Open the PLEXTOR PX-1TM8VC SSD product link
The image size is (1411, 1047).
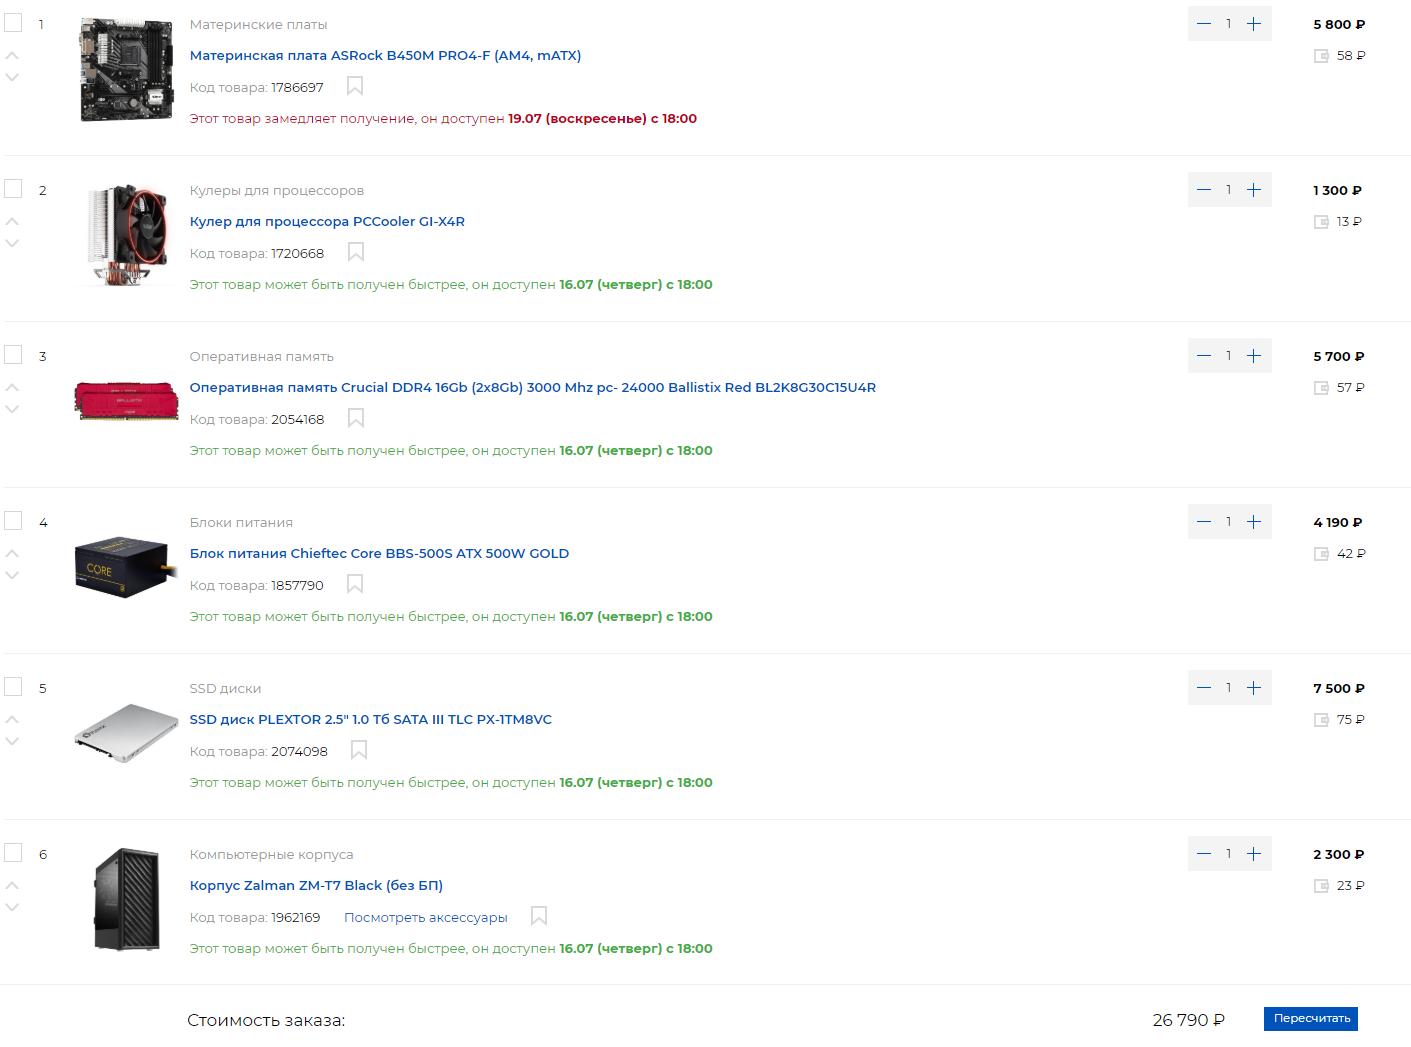coord(371,719)
